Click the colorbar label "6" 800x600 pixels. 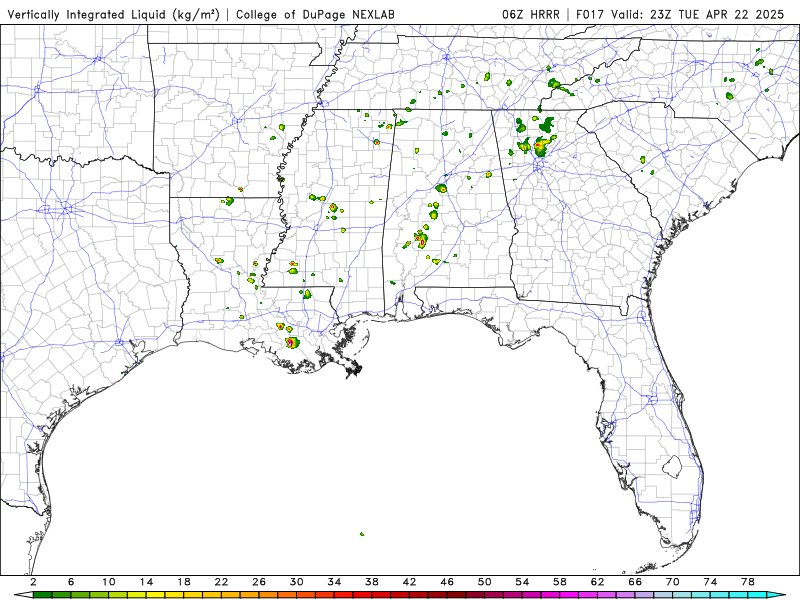(71, 582)
